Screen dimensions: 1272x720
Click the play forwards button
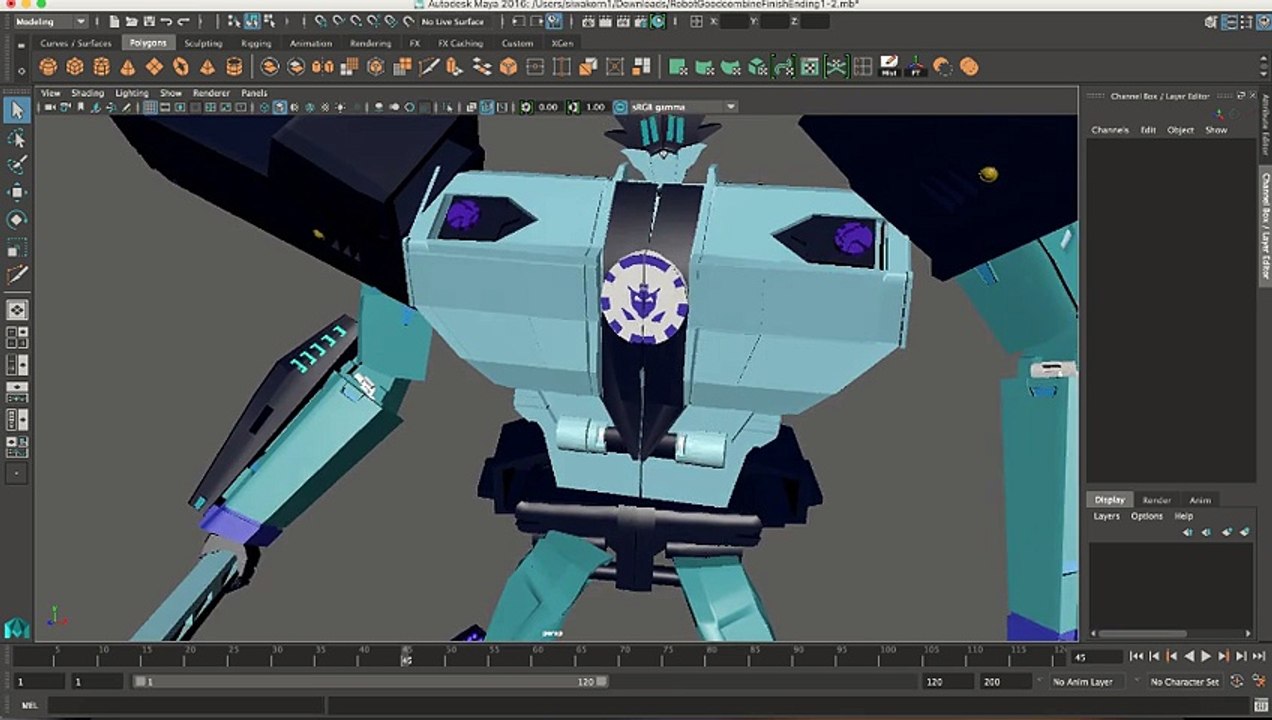[x=1207, y=656]
